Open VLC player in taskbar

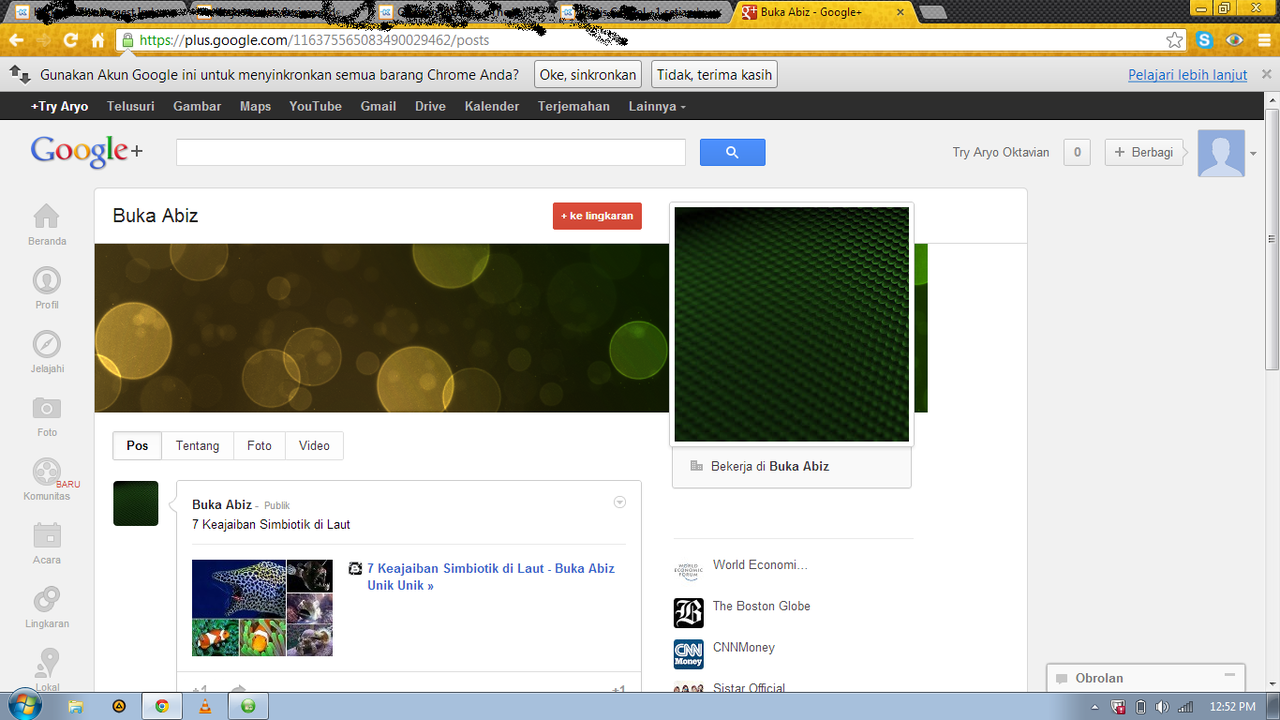click(205, 706)
